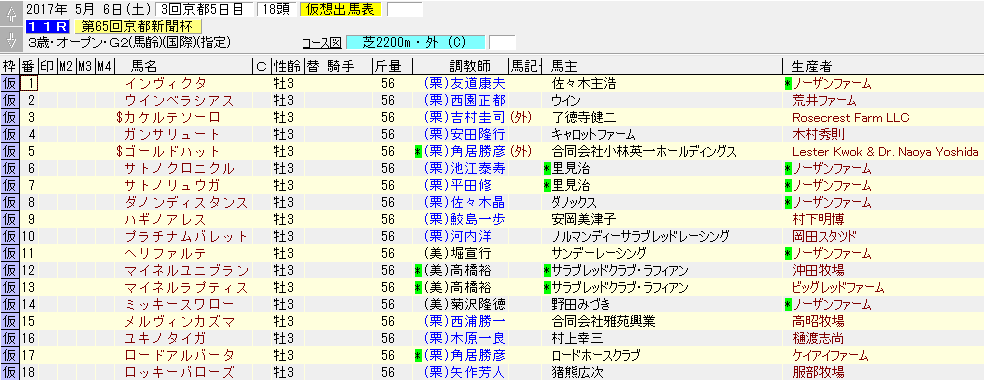Image resolution: width=984 pixels, height=380 pixels.
Task: Open trainer (美)菊沢隆徳
Action: tap(464, 304)
